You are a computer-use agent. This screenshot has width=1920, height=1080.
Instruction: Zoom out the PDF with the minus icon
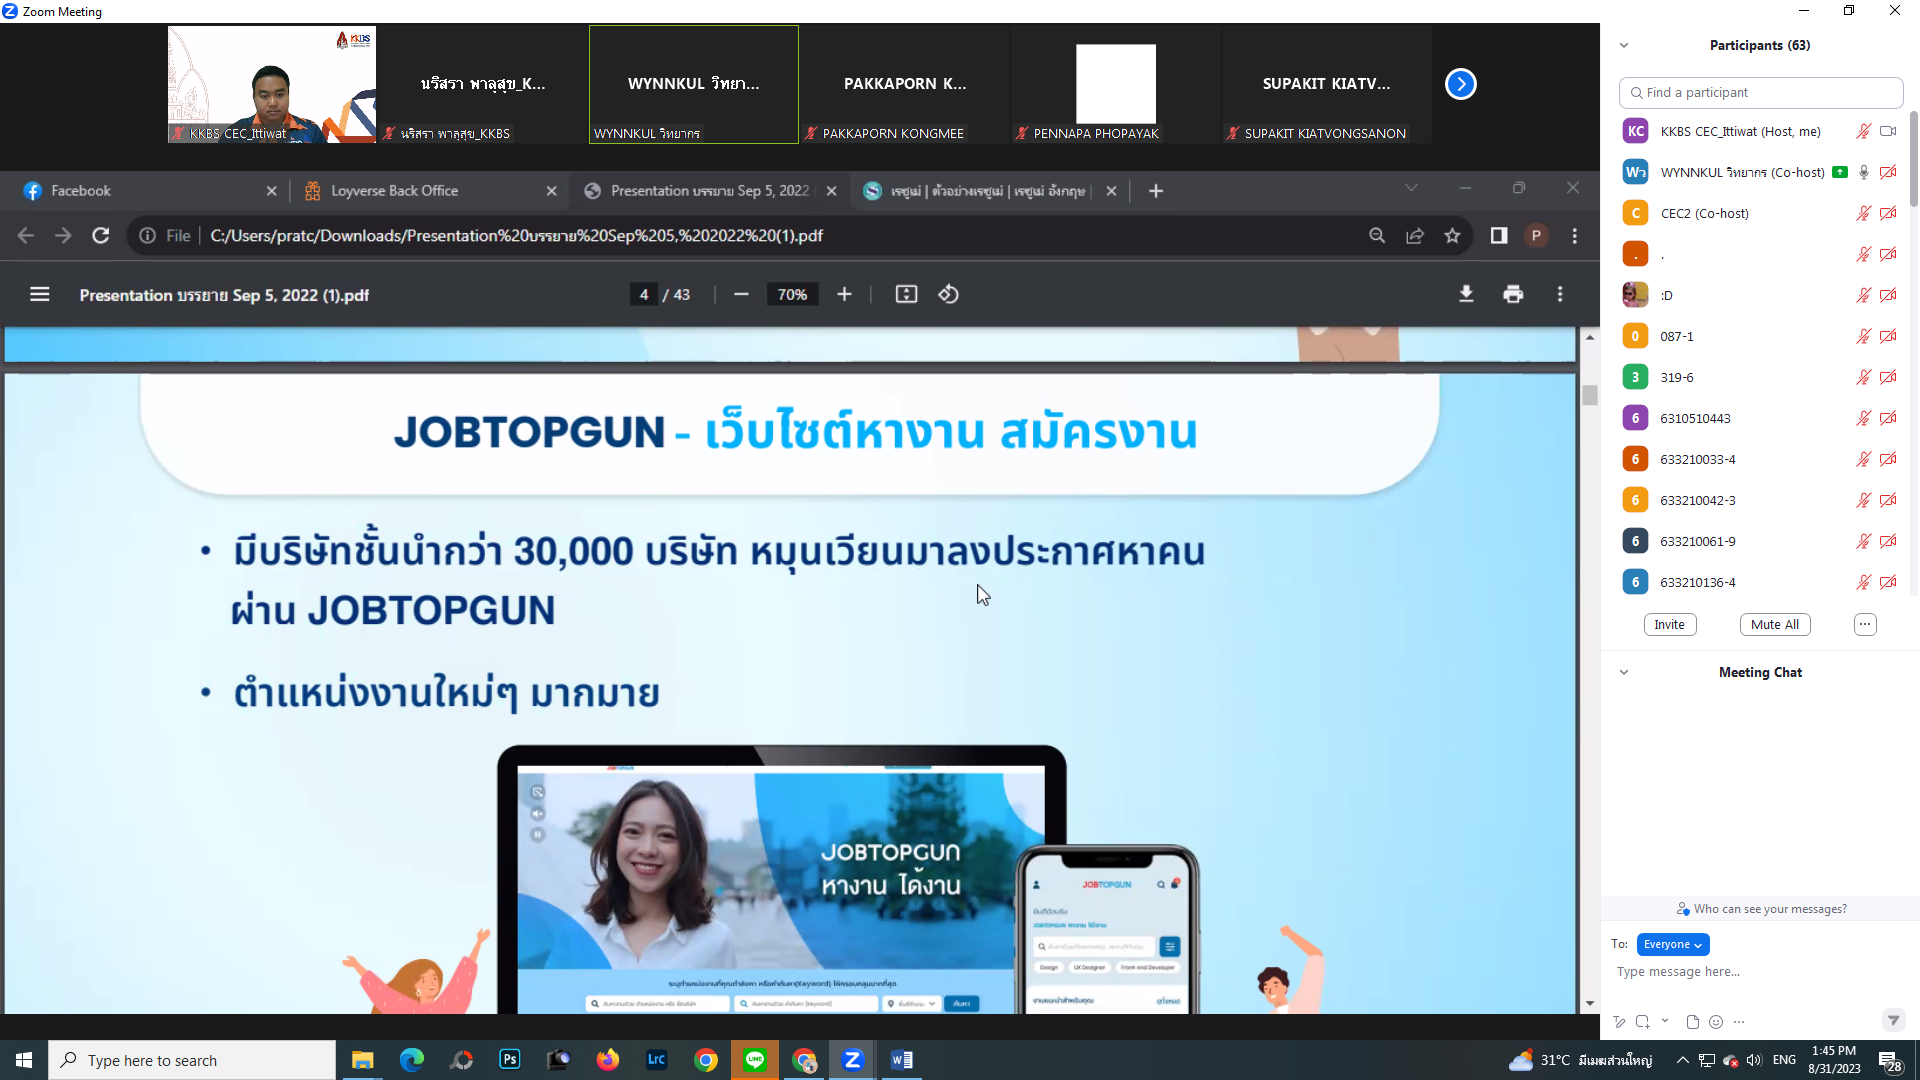[741, 294]
